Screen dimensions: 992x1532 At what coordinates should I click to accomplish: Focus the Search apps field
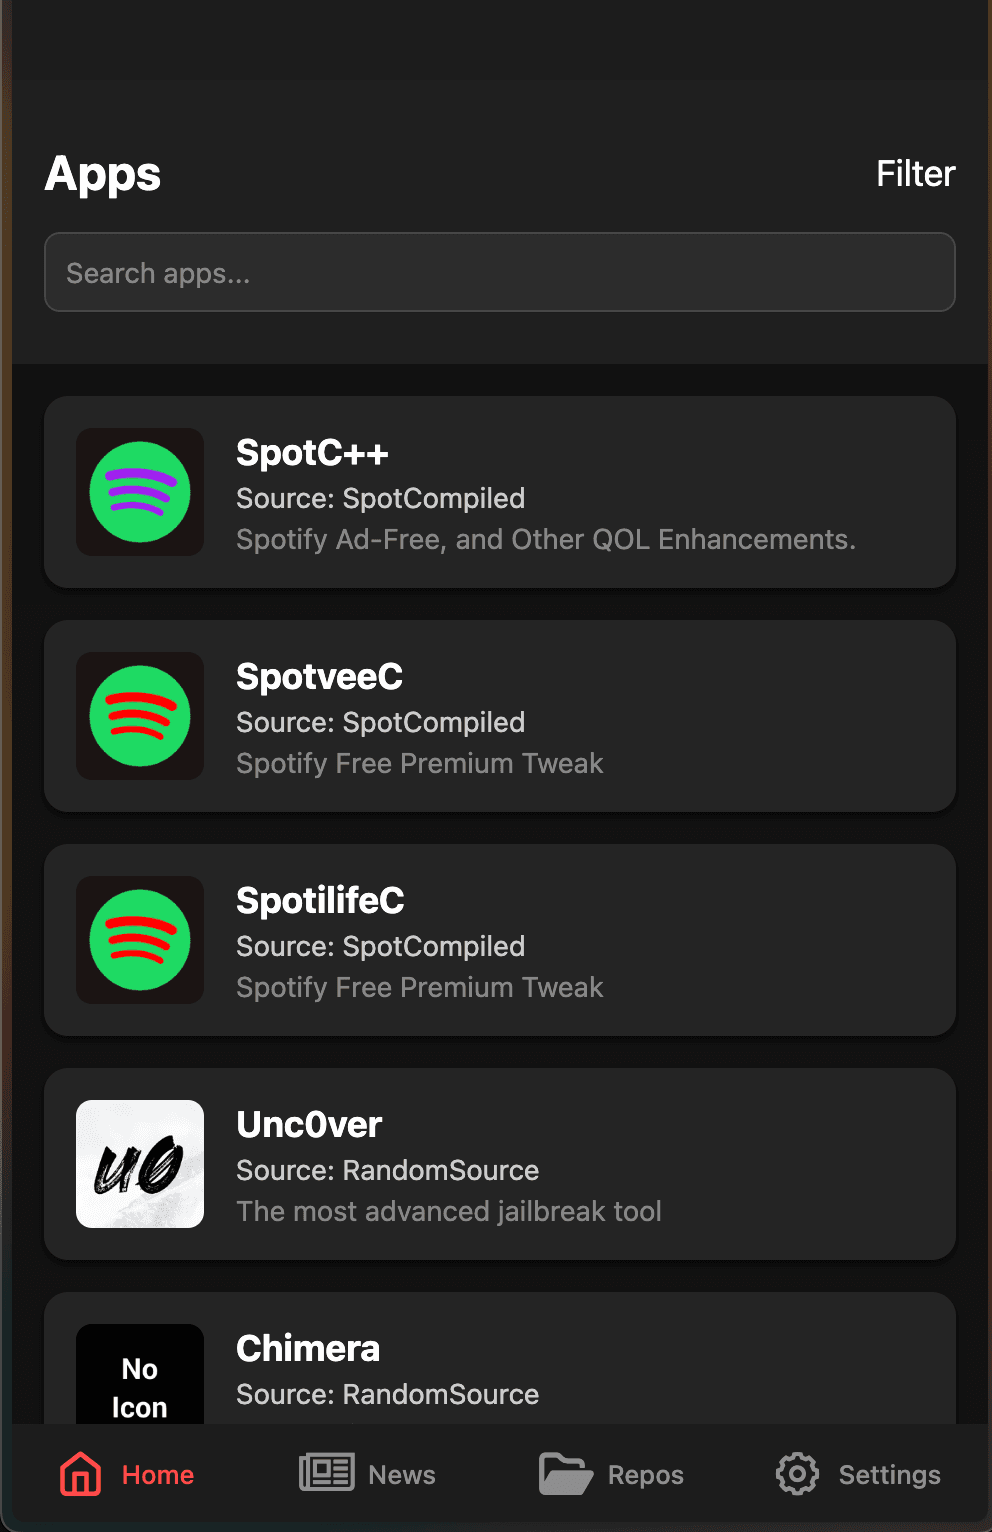(x=500, y=272)
